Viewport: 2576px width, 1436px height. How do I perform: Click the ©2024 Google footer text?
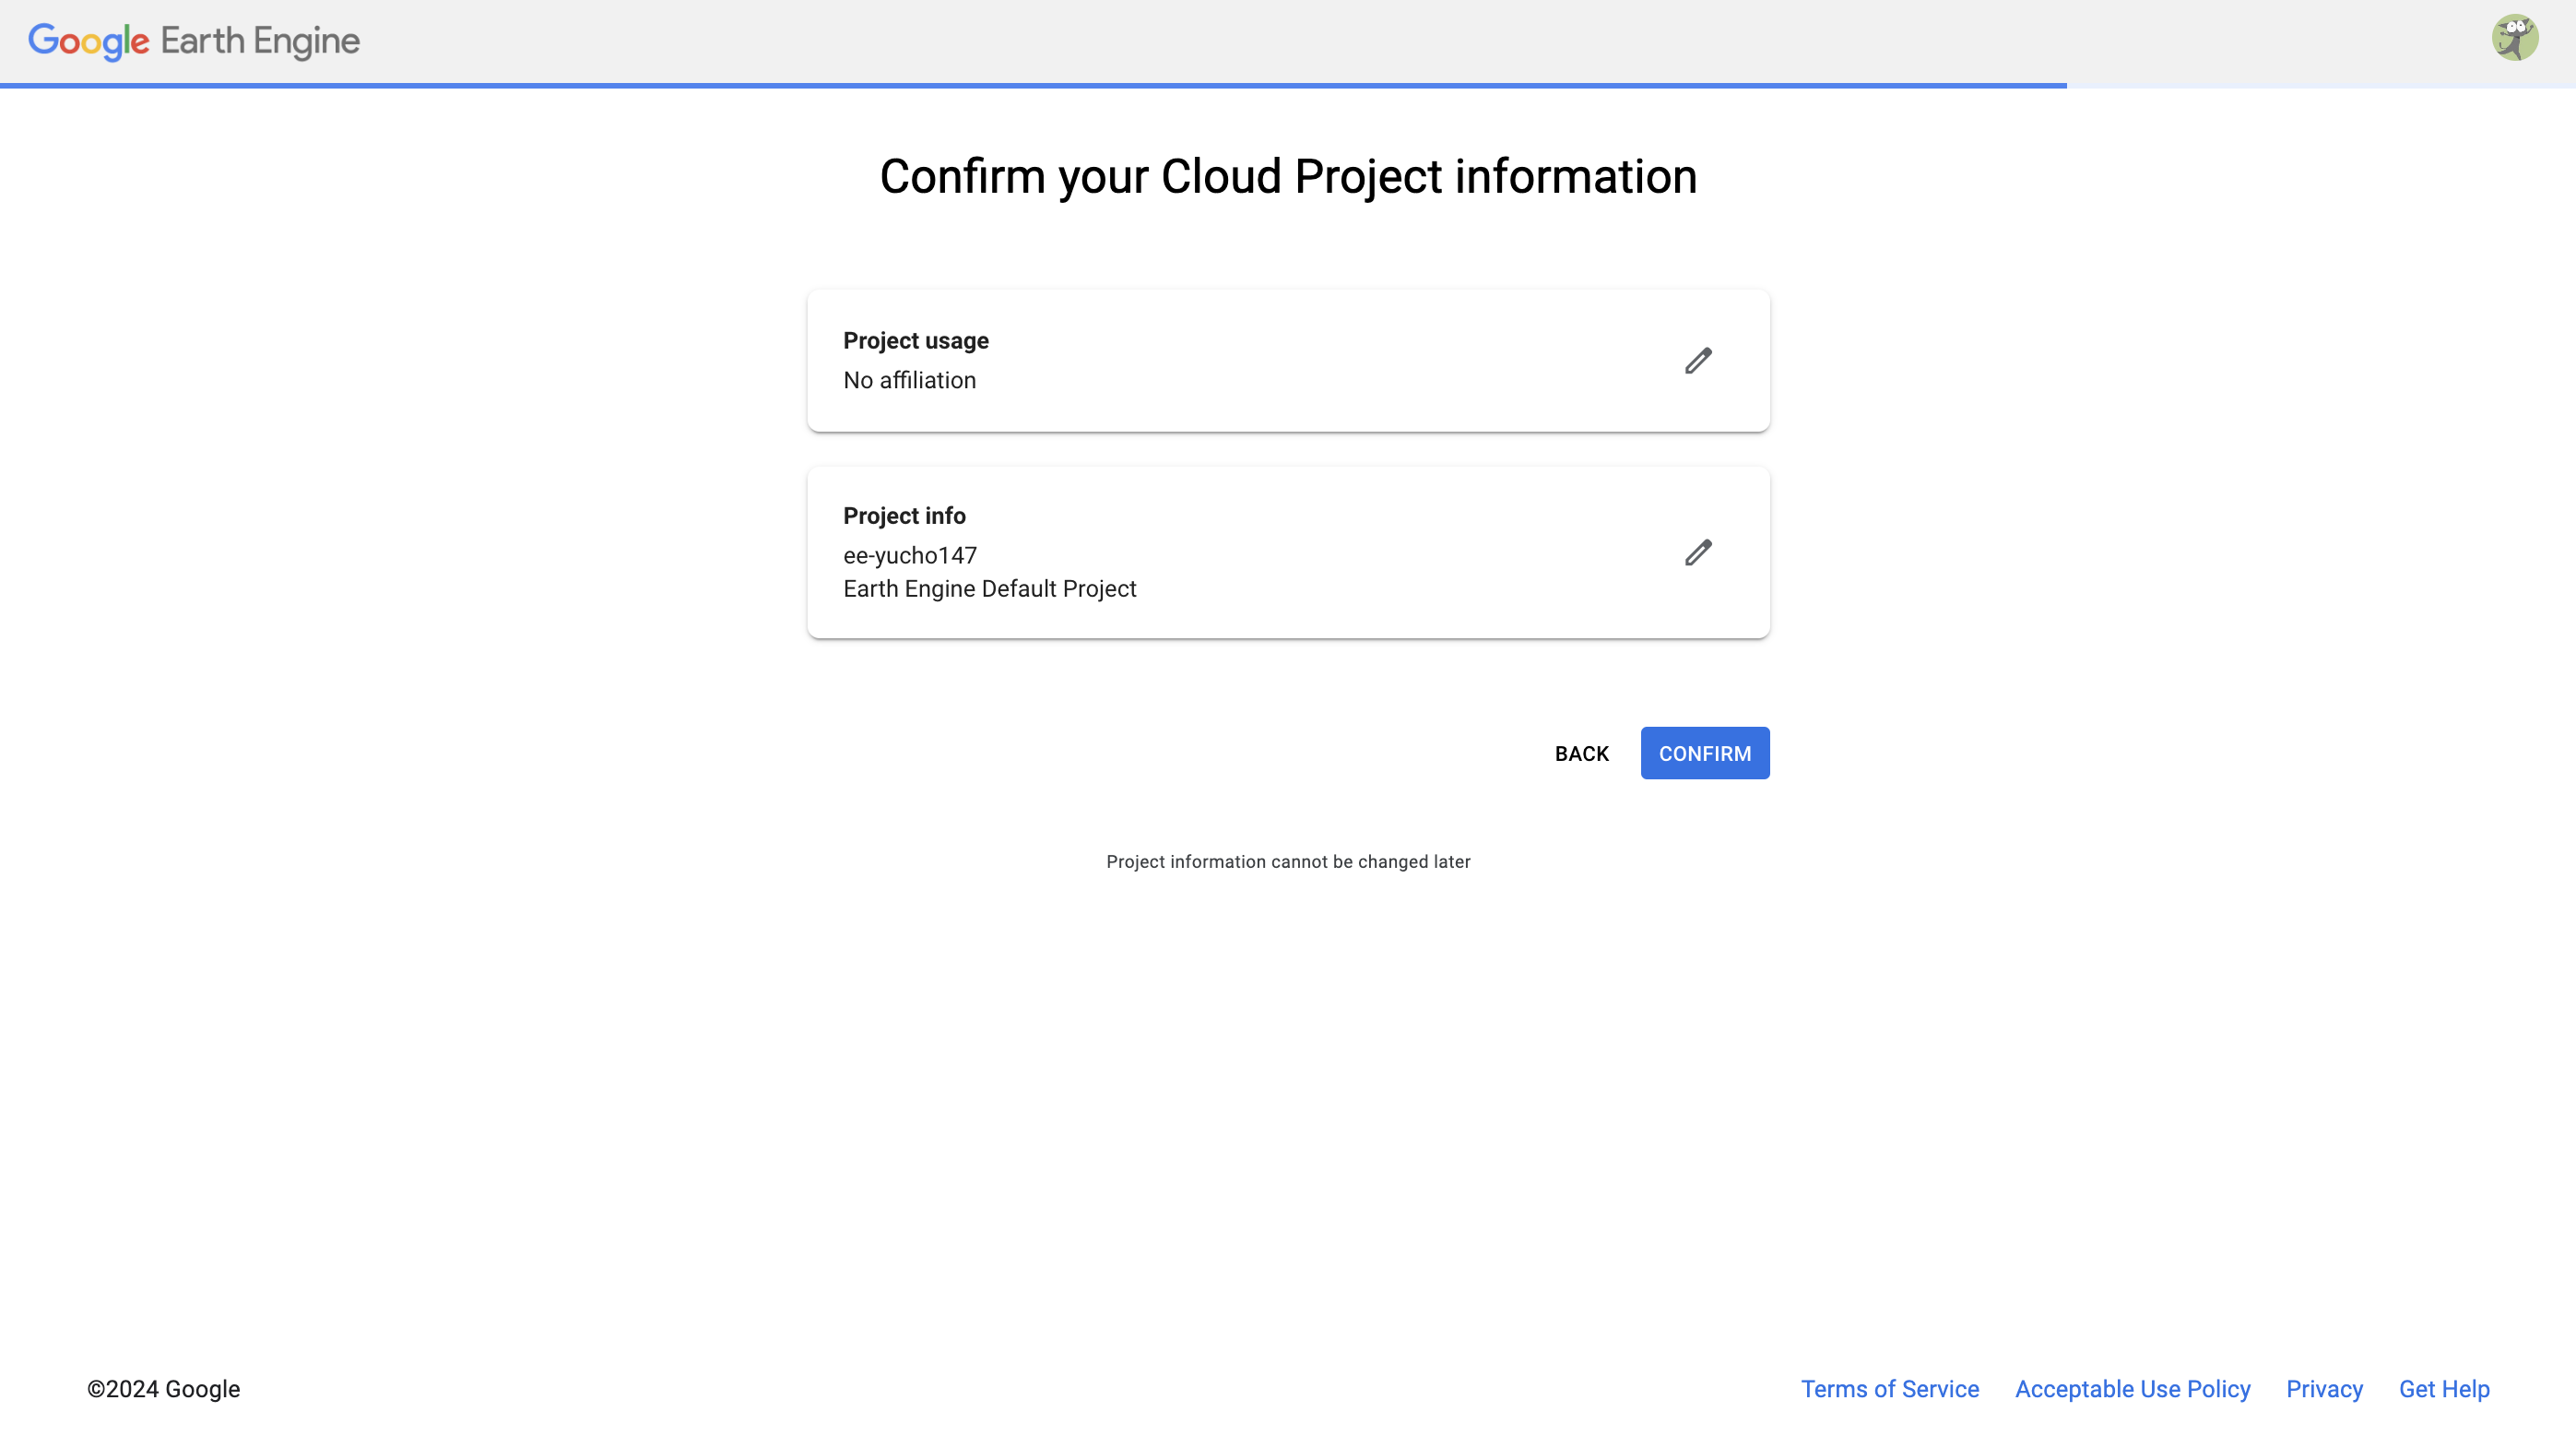(x=163, y=1388)
